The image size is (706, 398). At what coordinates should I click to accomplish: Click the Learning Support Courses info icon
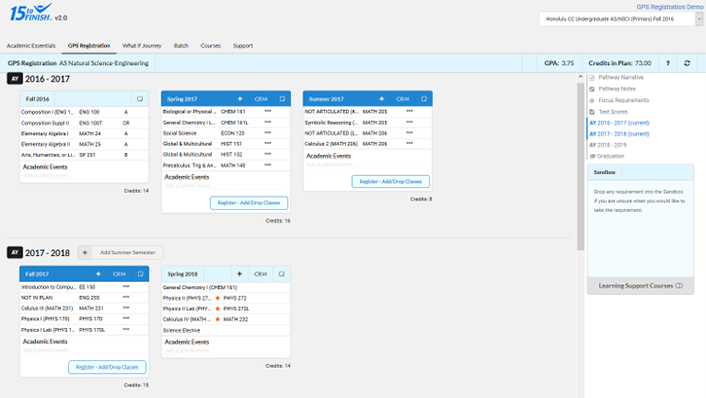679,286
